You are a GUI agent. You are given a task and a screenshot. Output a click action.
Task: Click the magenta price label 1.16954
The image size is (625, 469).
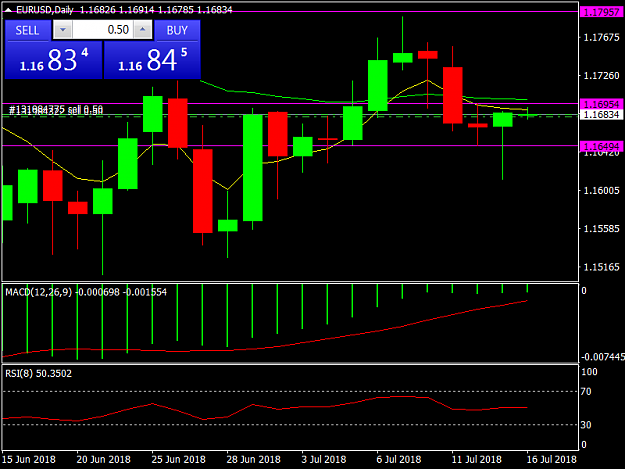[x=601, y=104]
